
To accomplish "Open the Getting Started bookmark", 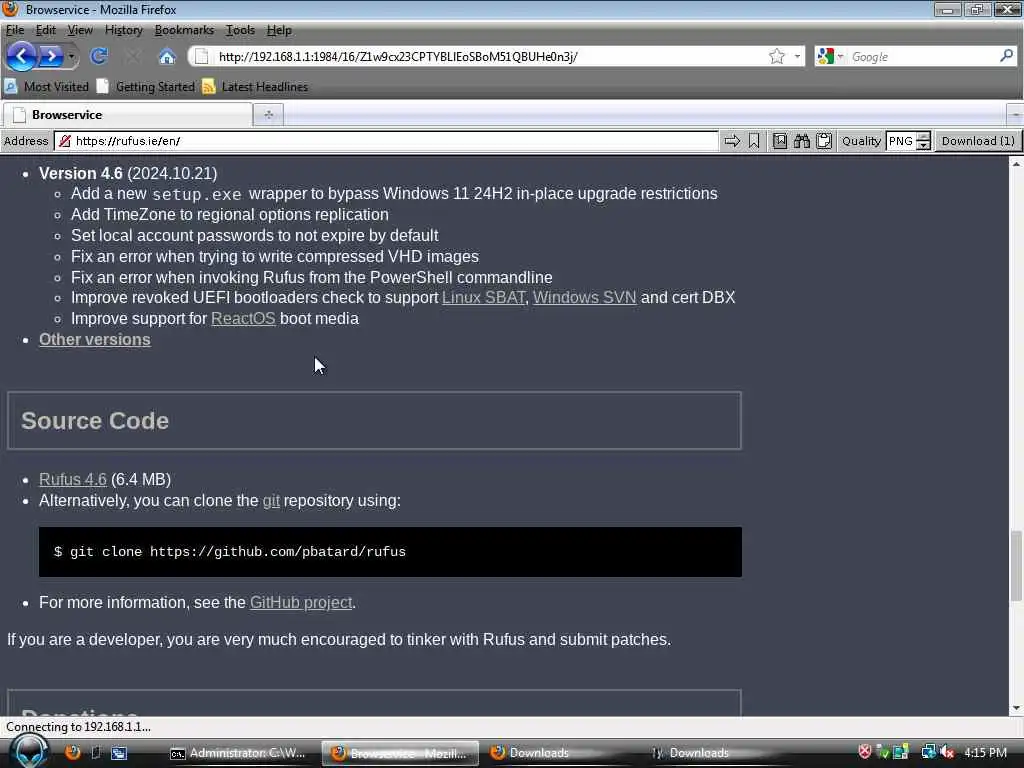I will click(146, 86).
